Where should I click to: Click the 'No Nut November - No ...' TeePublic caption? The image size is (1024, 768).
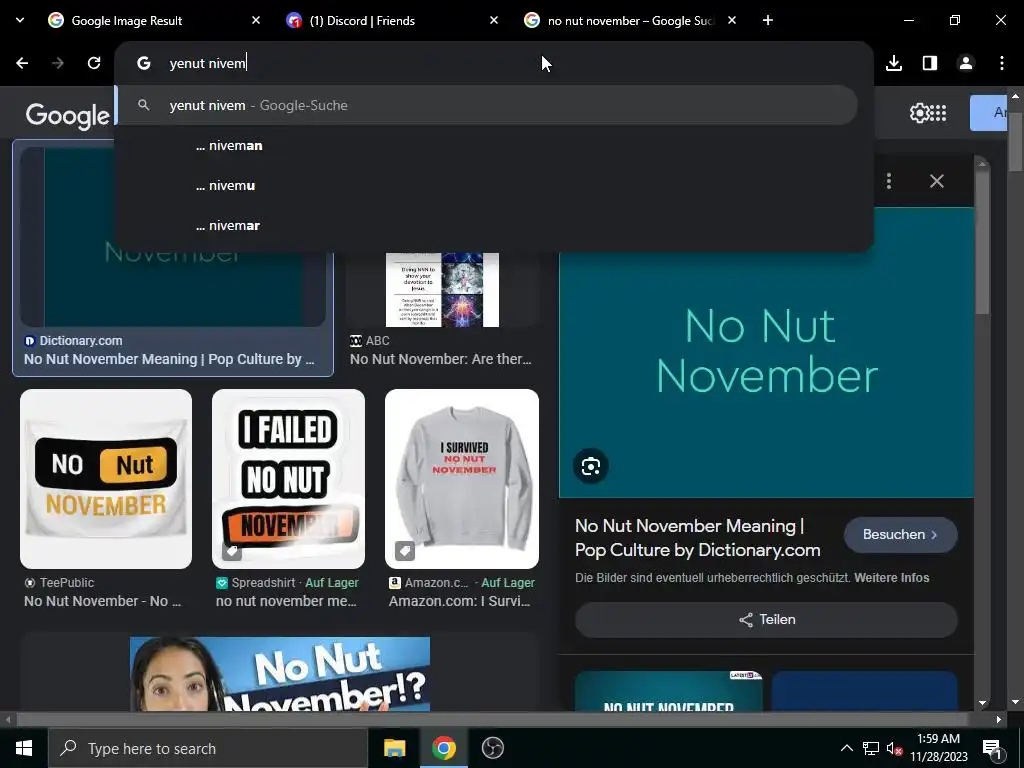coord(103,601)
